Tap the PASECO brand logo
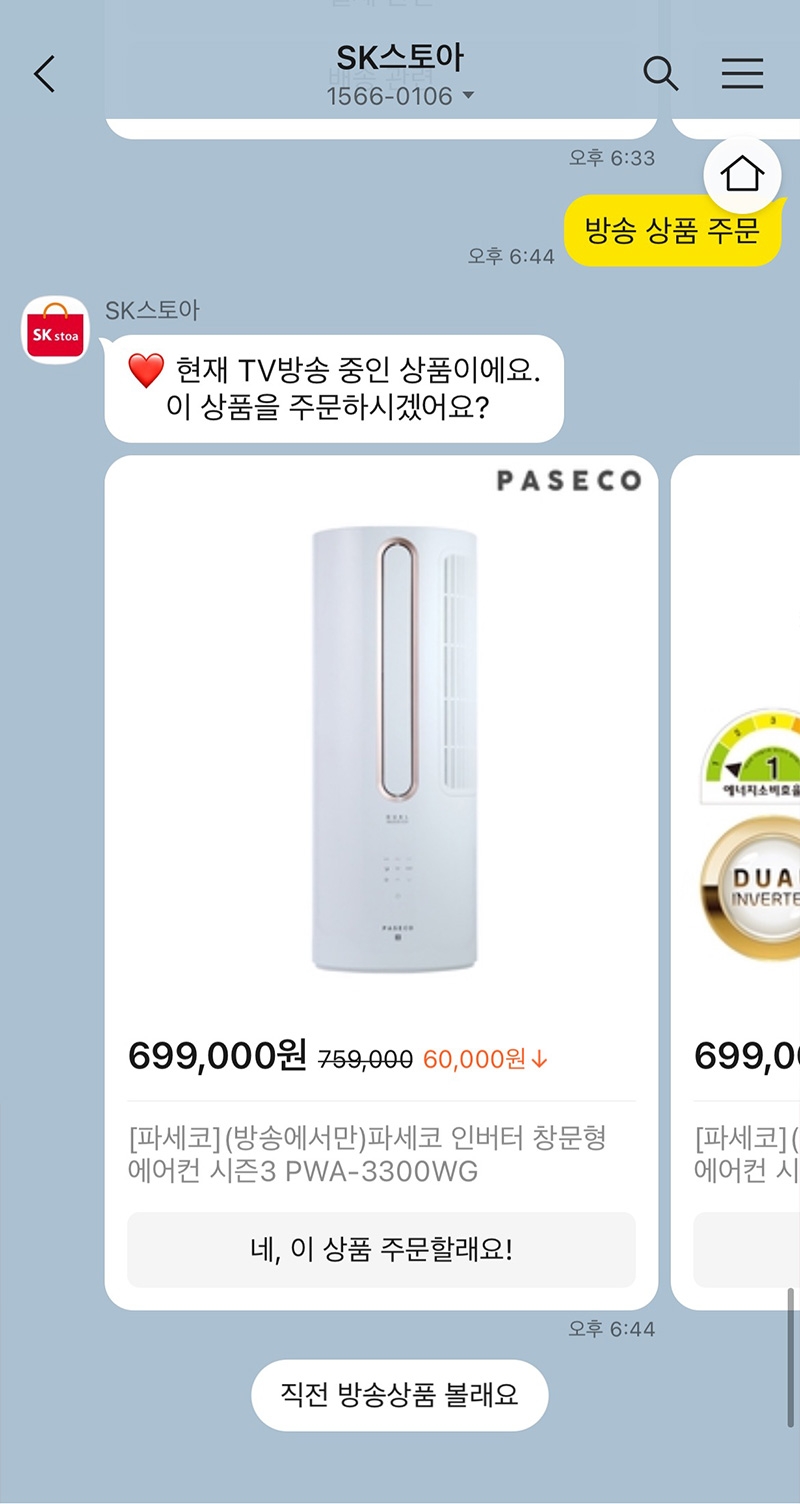800x1504 pixels. pyautogui.click(x=569, y=481)
